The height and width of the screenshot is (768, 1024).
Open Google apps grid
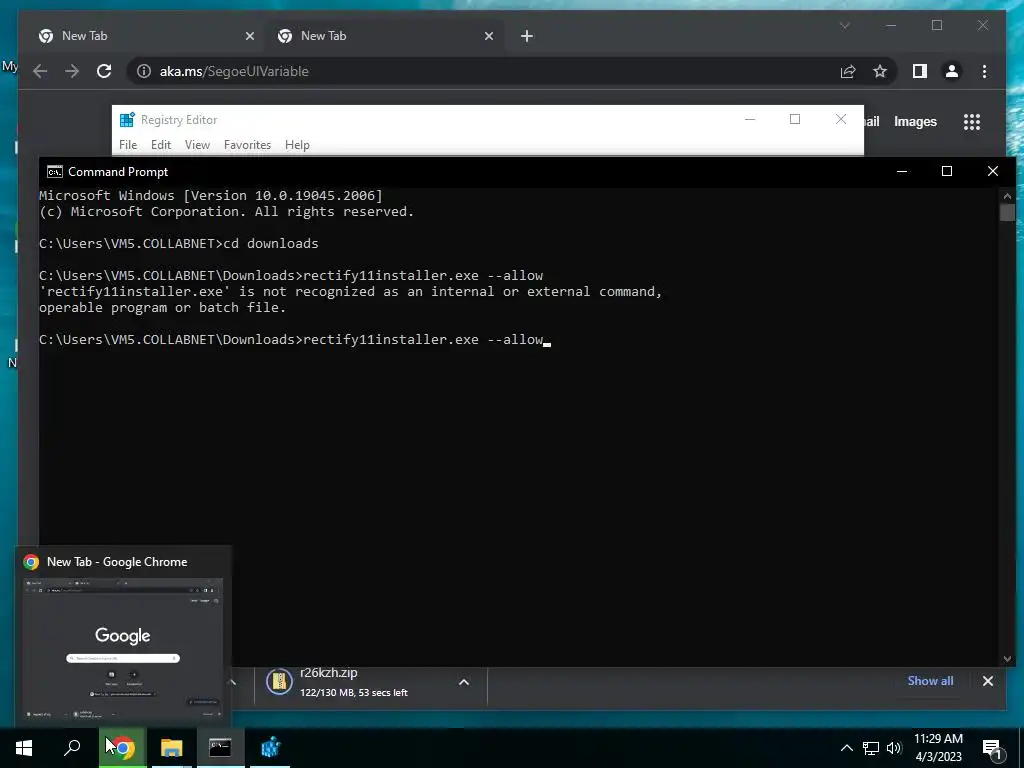[972, 121]
